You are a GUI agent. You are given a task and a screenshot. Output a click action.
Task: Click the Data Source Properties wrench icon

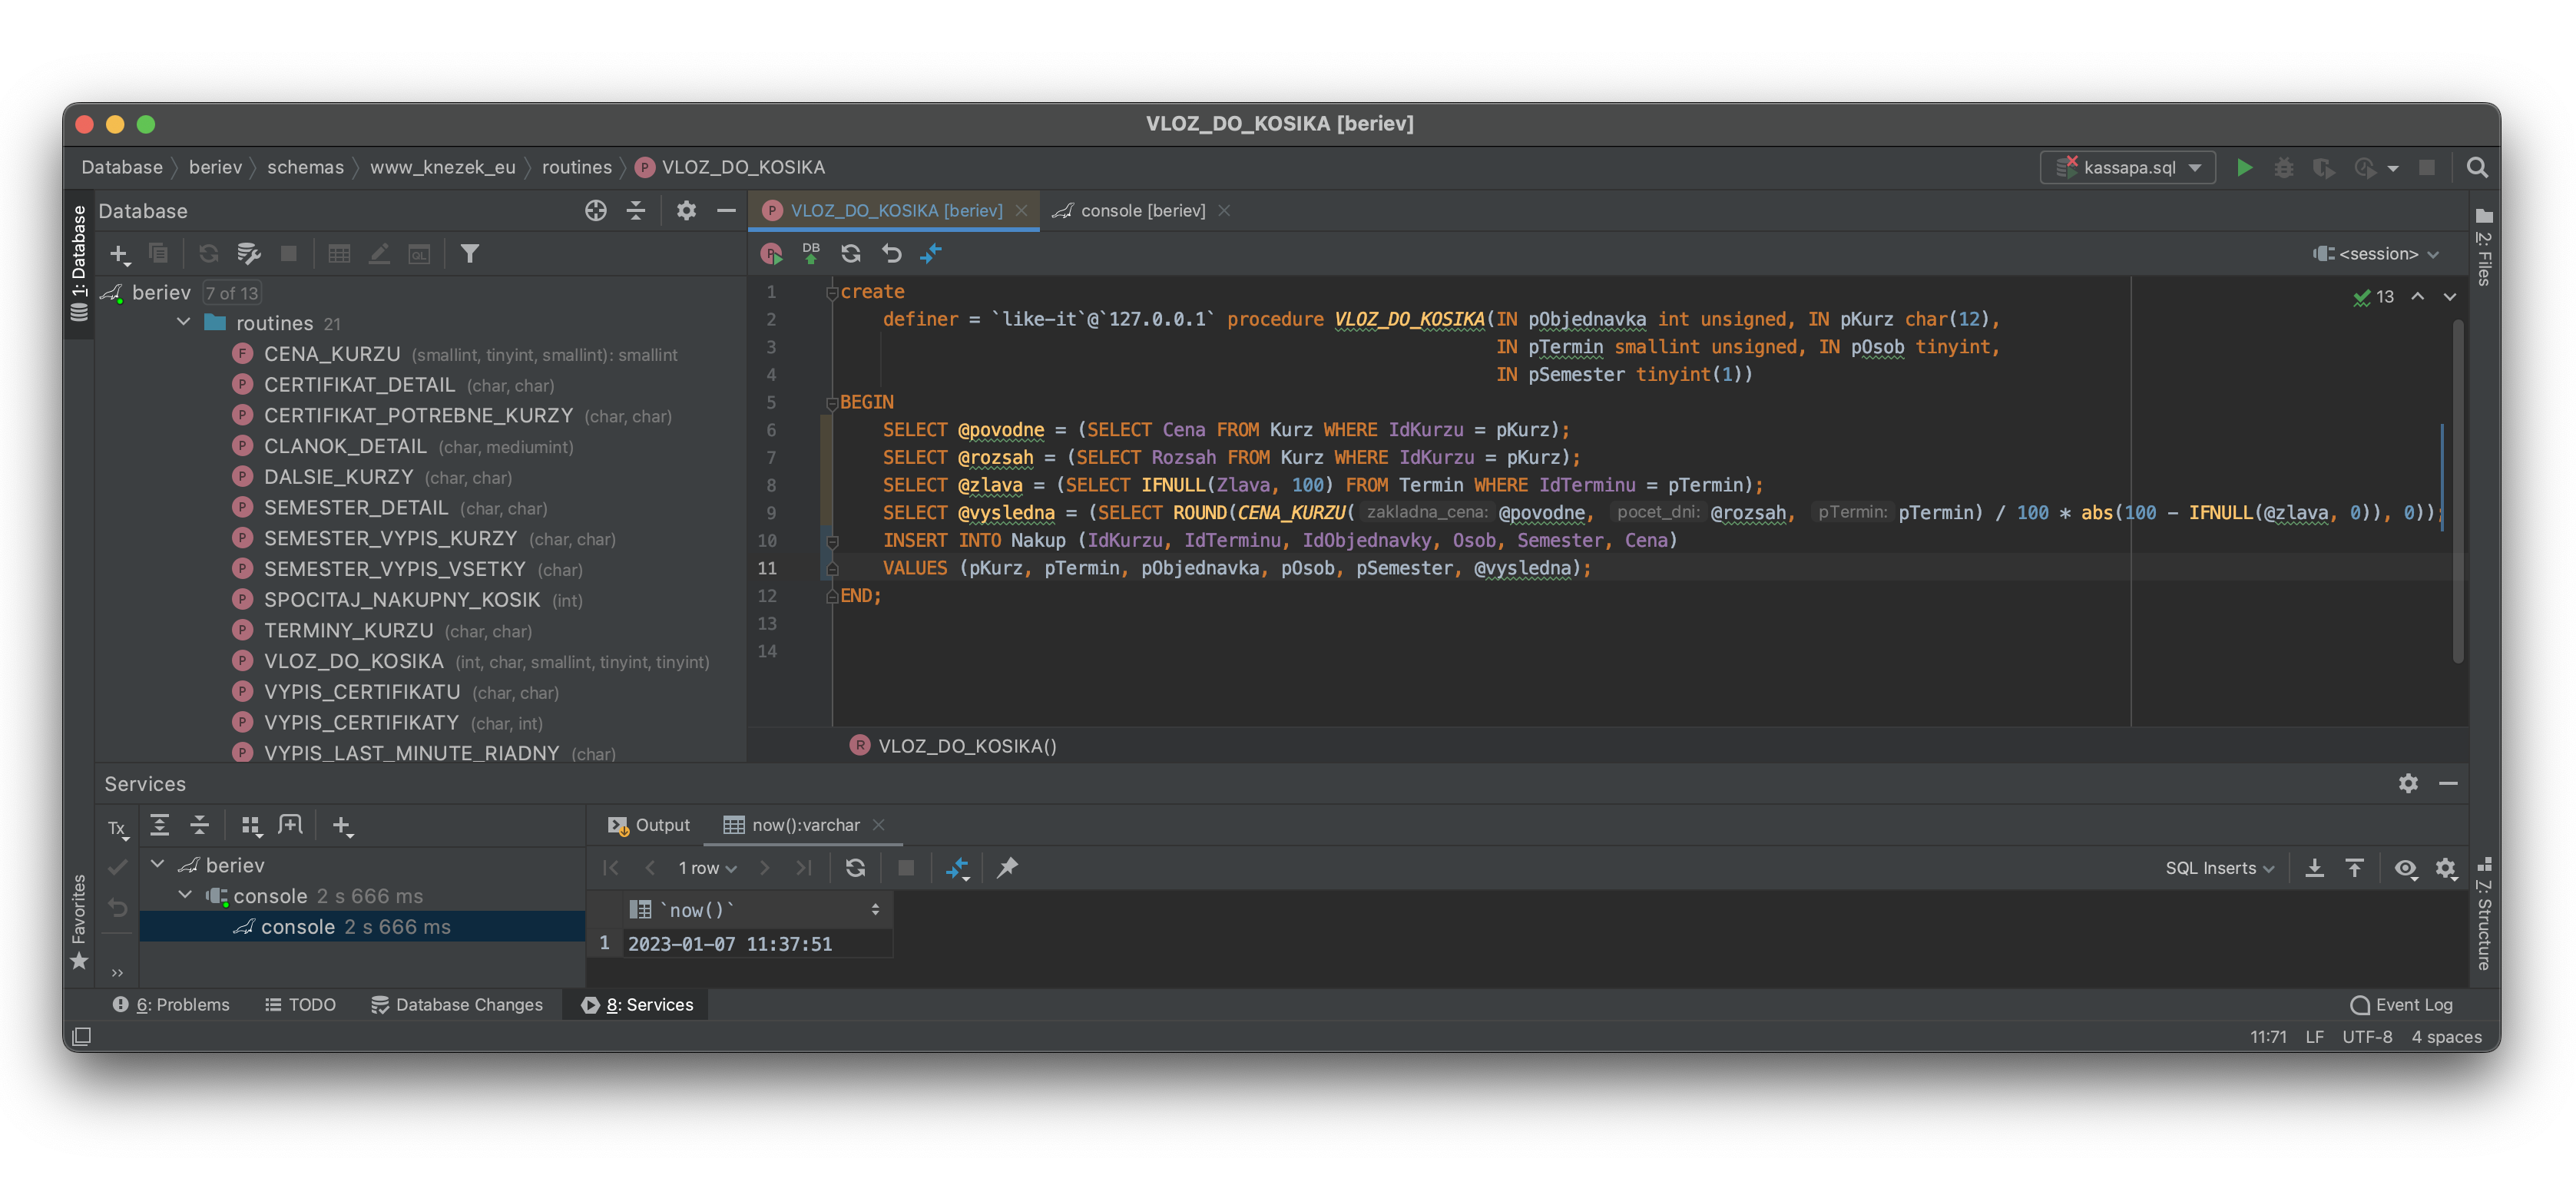pyautogui.click(x=248, y=254)
